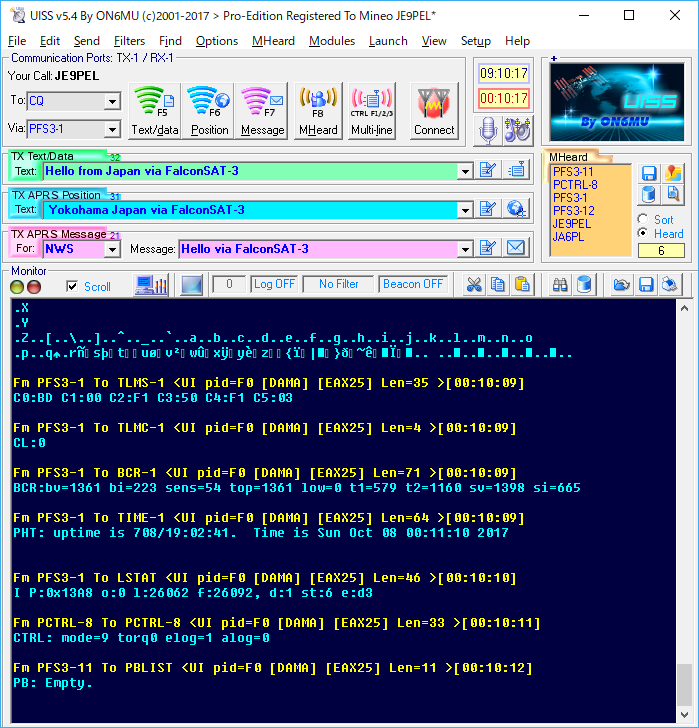This screenshot has width=699, height=728.
Task: Click the binoculars search icon in Monitor
Action: tap(561, 285)
